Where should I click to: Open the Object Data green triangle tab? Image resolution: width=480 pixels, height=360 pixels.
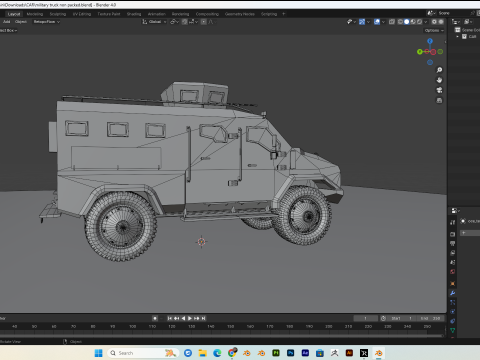(x=453, y=330)
